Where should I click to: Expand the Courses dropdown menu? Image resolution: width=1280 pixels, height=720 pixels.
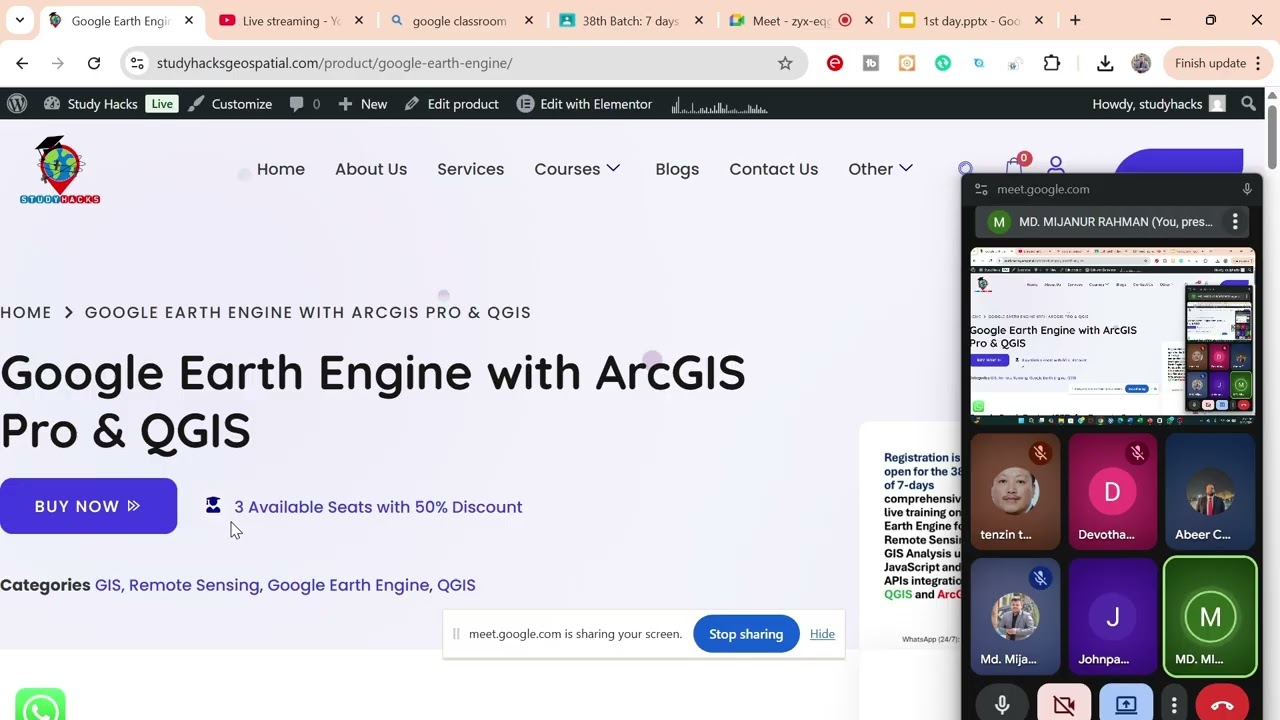point(578,169)
